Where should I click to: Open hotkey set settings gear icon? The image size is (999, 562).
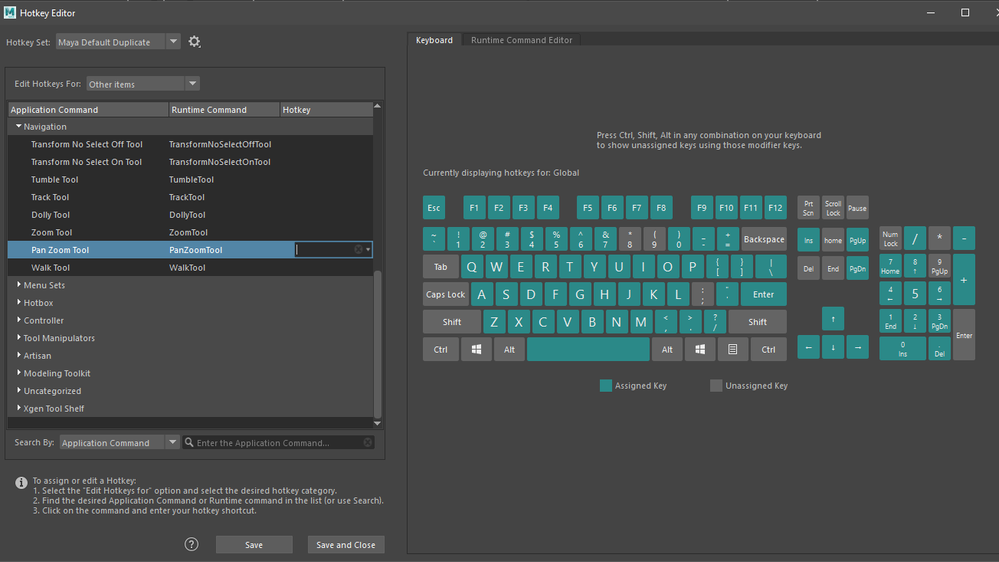tap(194, 42)
